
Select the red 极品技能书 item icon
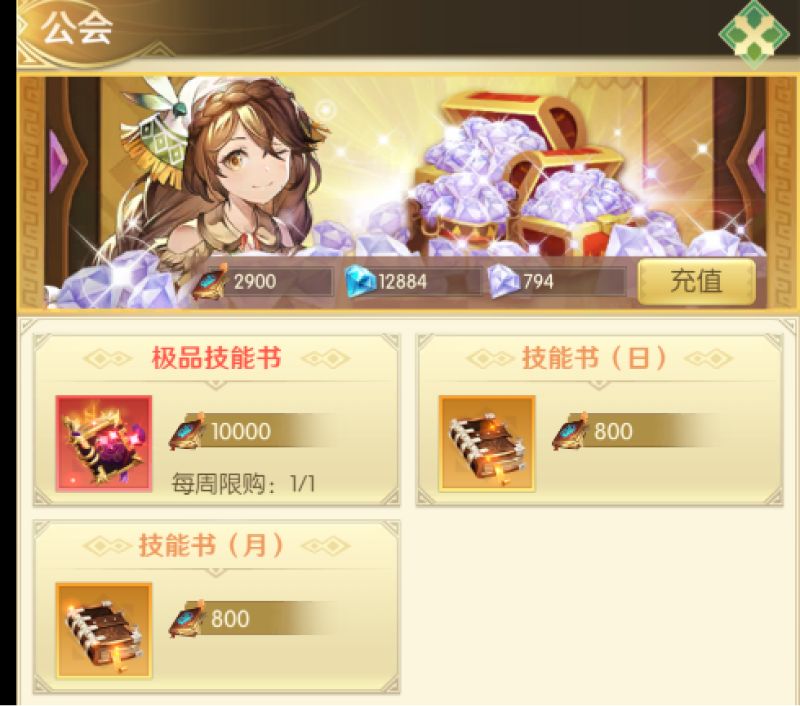click(x=104, y=443)
